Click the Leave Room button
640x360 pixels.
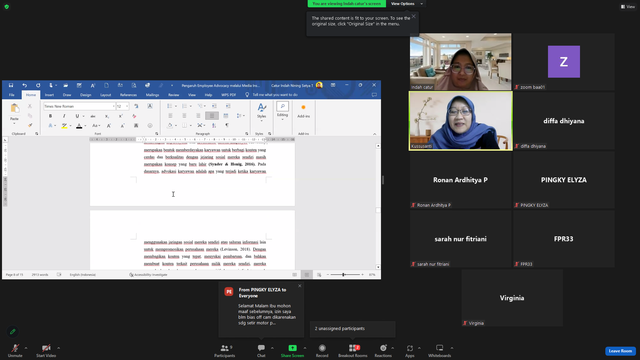620,351
